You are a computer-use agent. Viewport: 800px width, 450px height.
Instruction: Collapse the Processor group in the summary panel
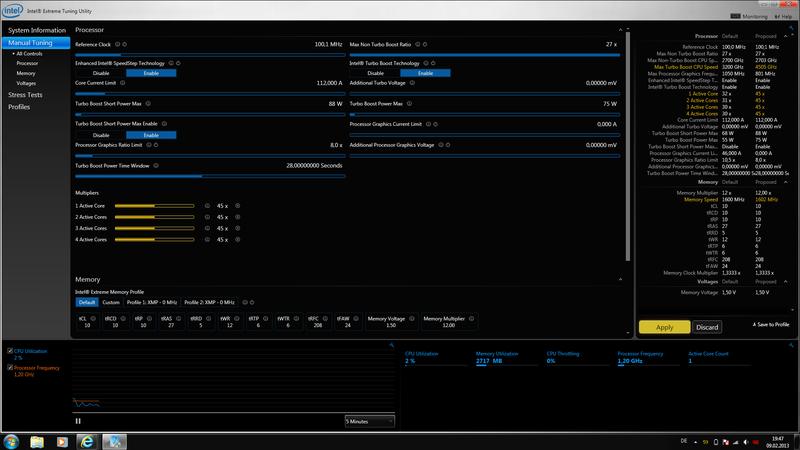point(786,36)
